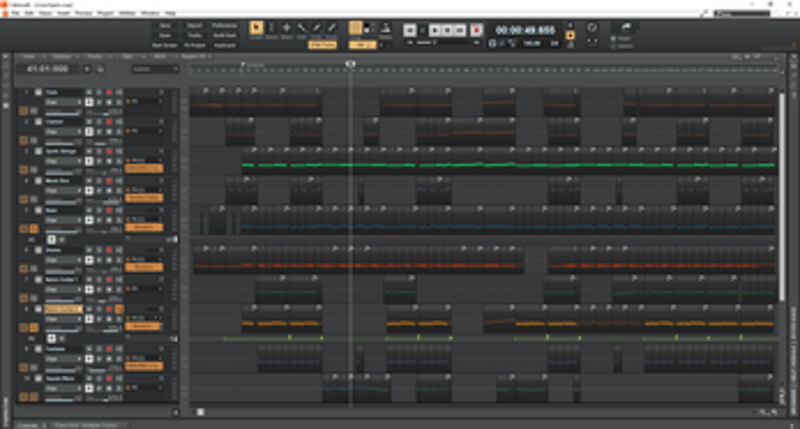Open the Utilities menu
This screenshot has height=429, width=800.
[x=128, y=13]
